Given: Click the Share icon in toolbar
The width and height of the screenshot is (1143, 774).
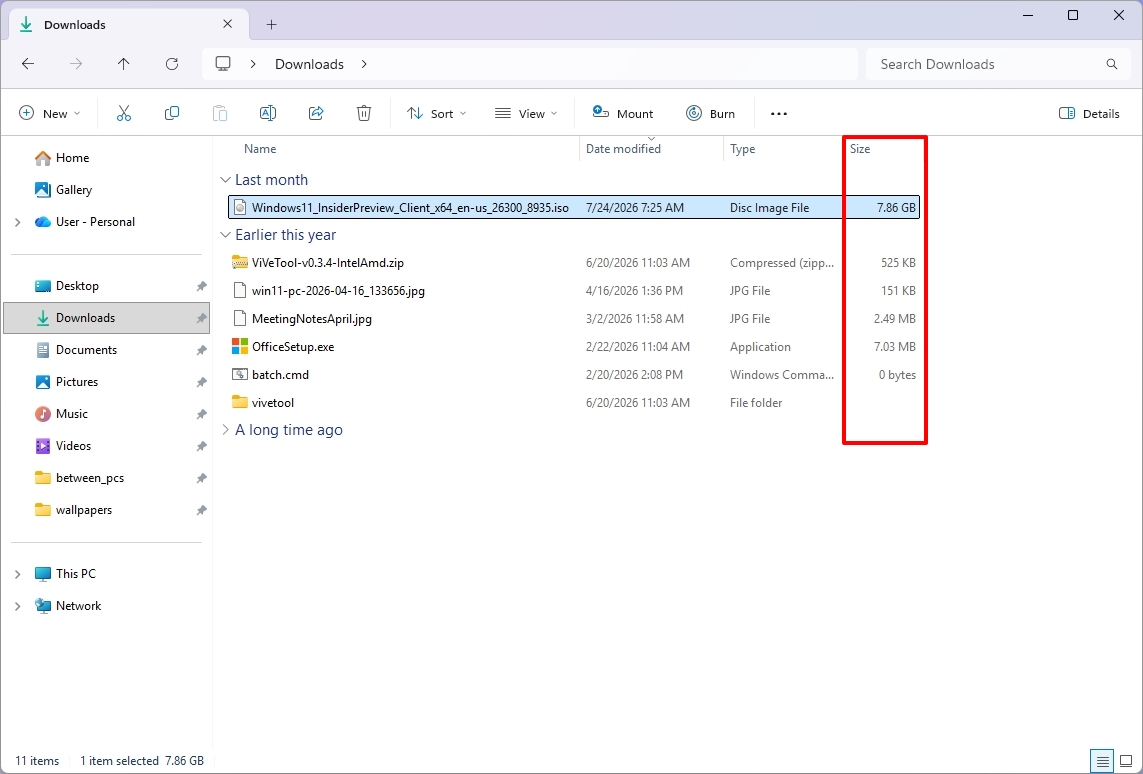Looking at the screenshot, I should pos(316,113).
